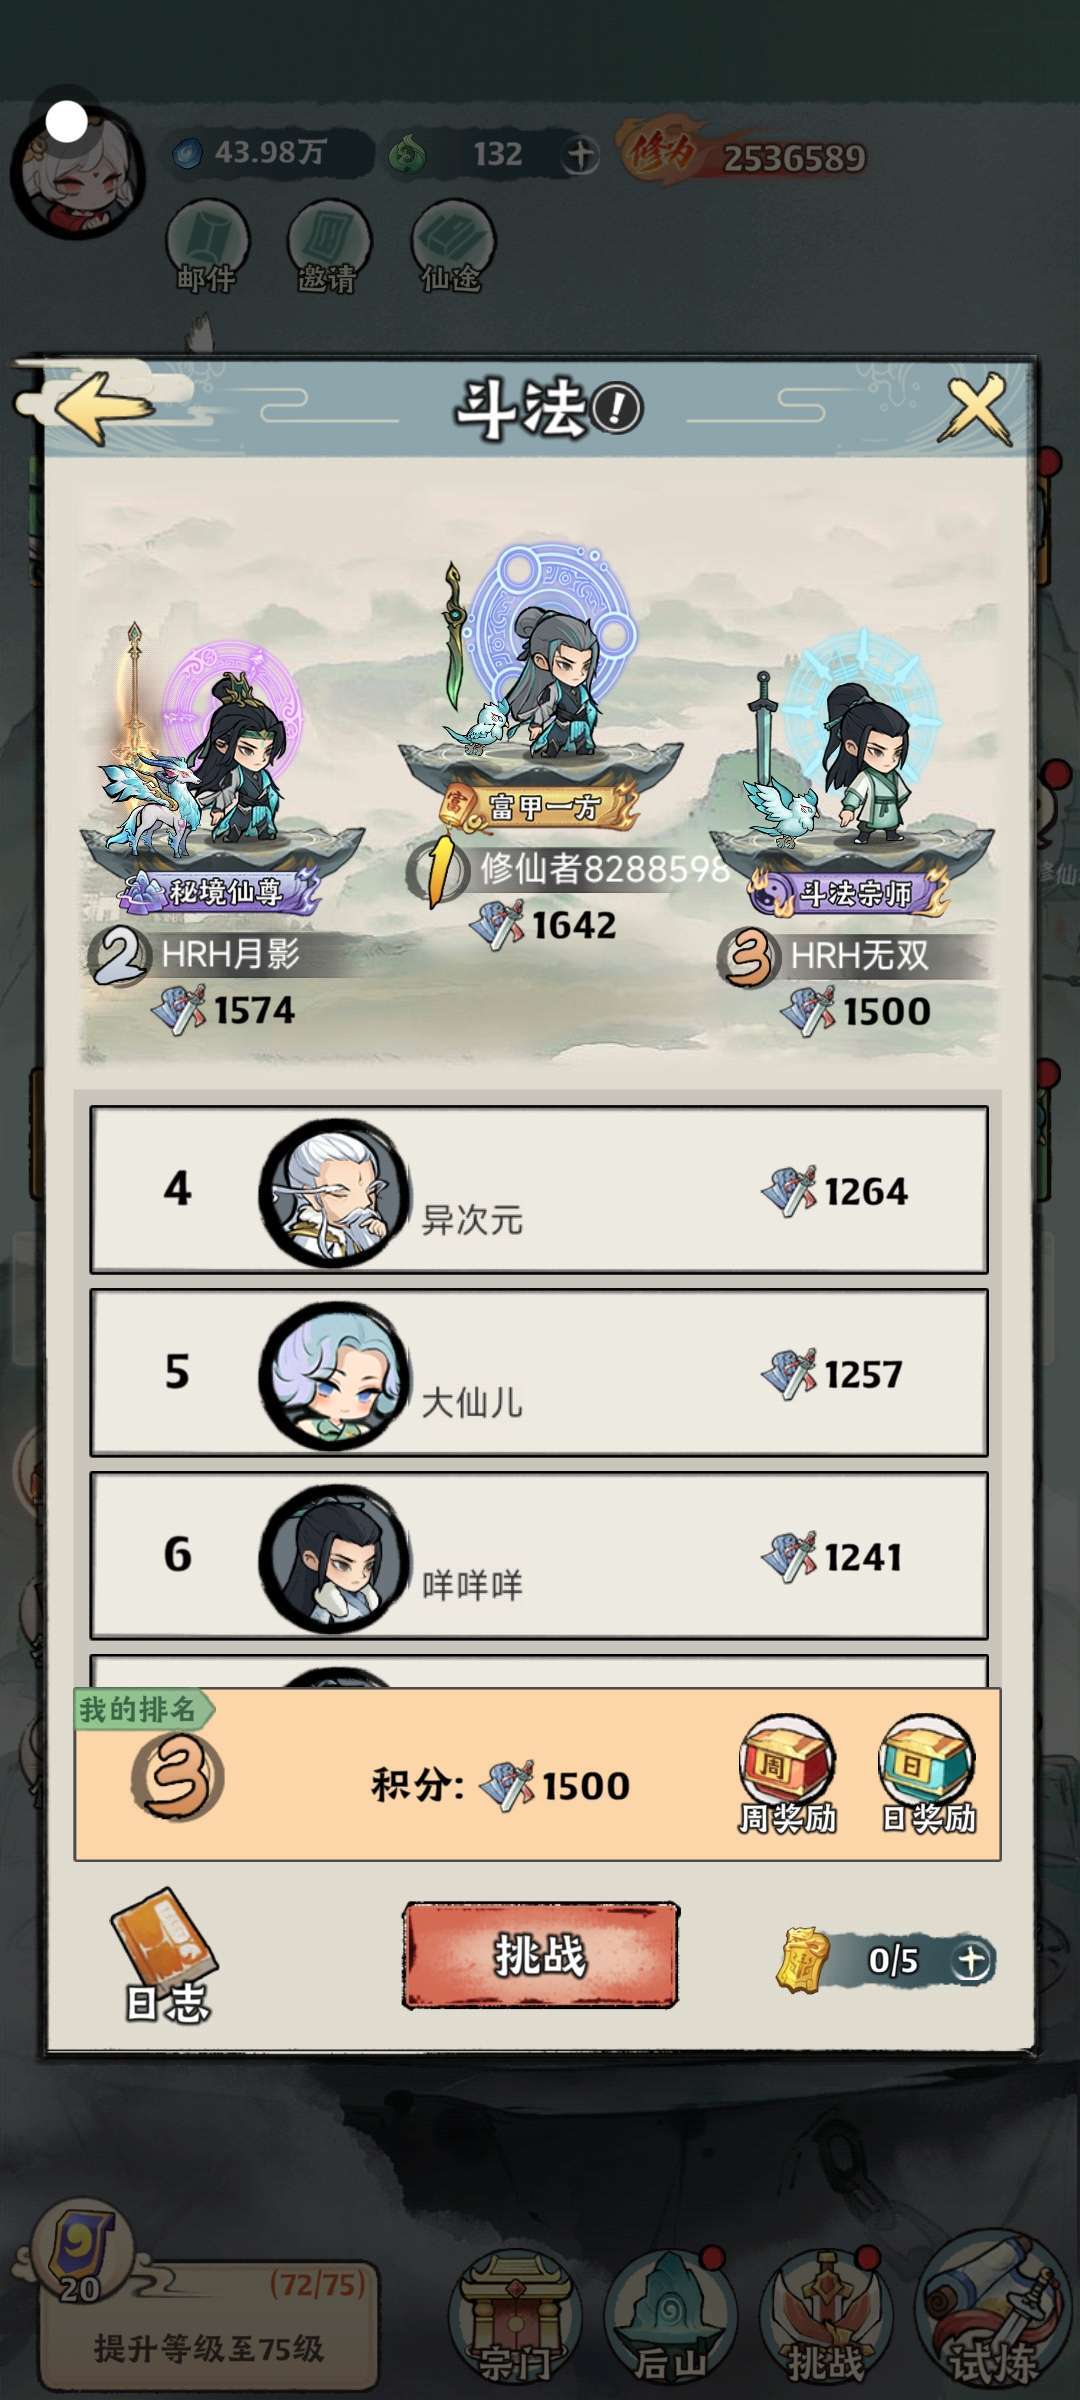Select rank 5 player 大仙儿 row
Image resolution: width=1080 pixels, height=2400 pixels.
click(539, 1373)
